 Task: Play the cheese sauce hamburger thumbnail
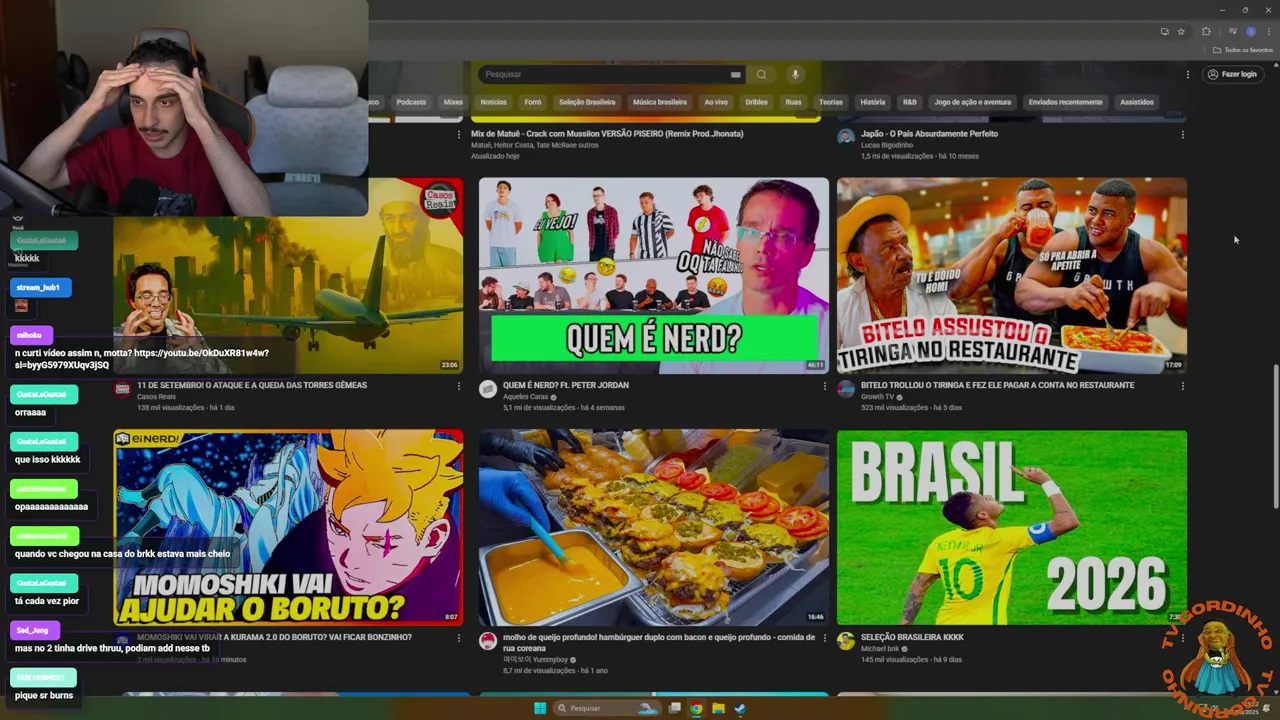point(654,528)
